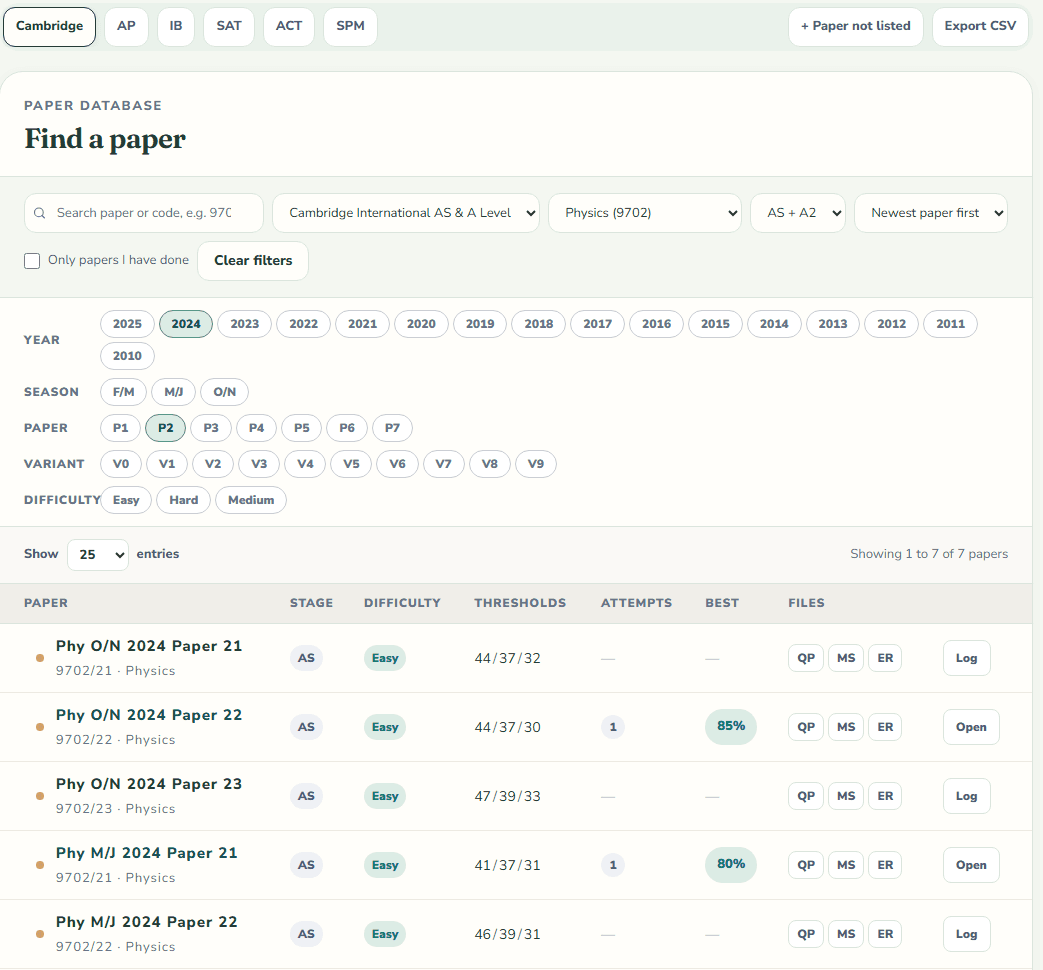Image resolution: width=1043 pixels, height=970 pixels.
Task: Toggle the 2019 year filter chip
Action: tap(480, 324)
